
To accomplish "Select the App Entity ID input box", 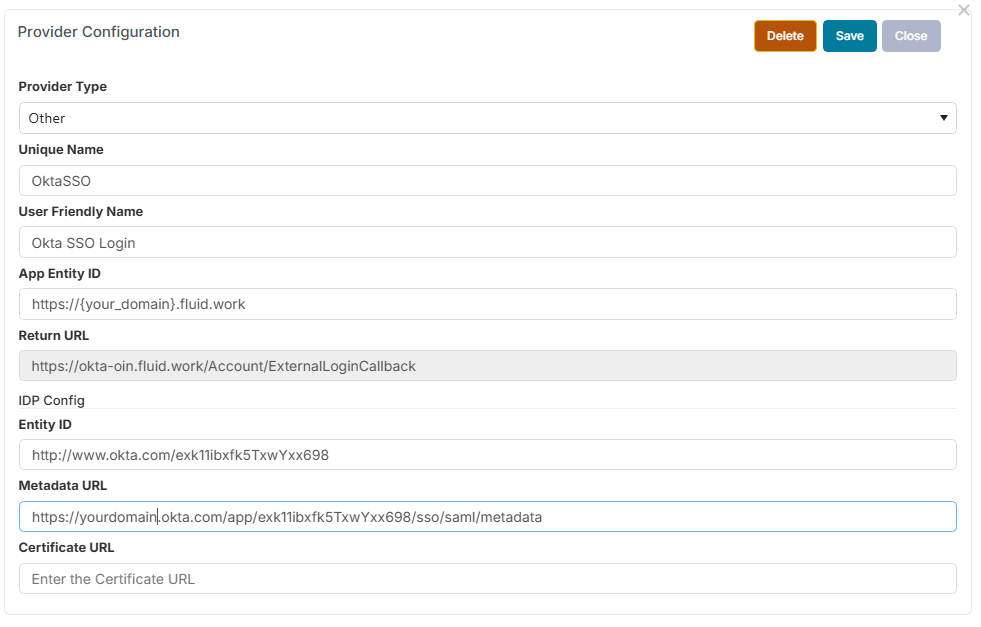I will pyautogui.click(x=487, y=305).
